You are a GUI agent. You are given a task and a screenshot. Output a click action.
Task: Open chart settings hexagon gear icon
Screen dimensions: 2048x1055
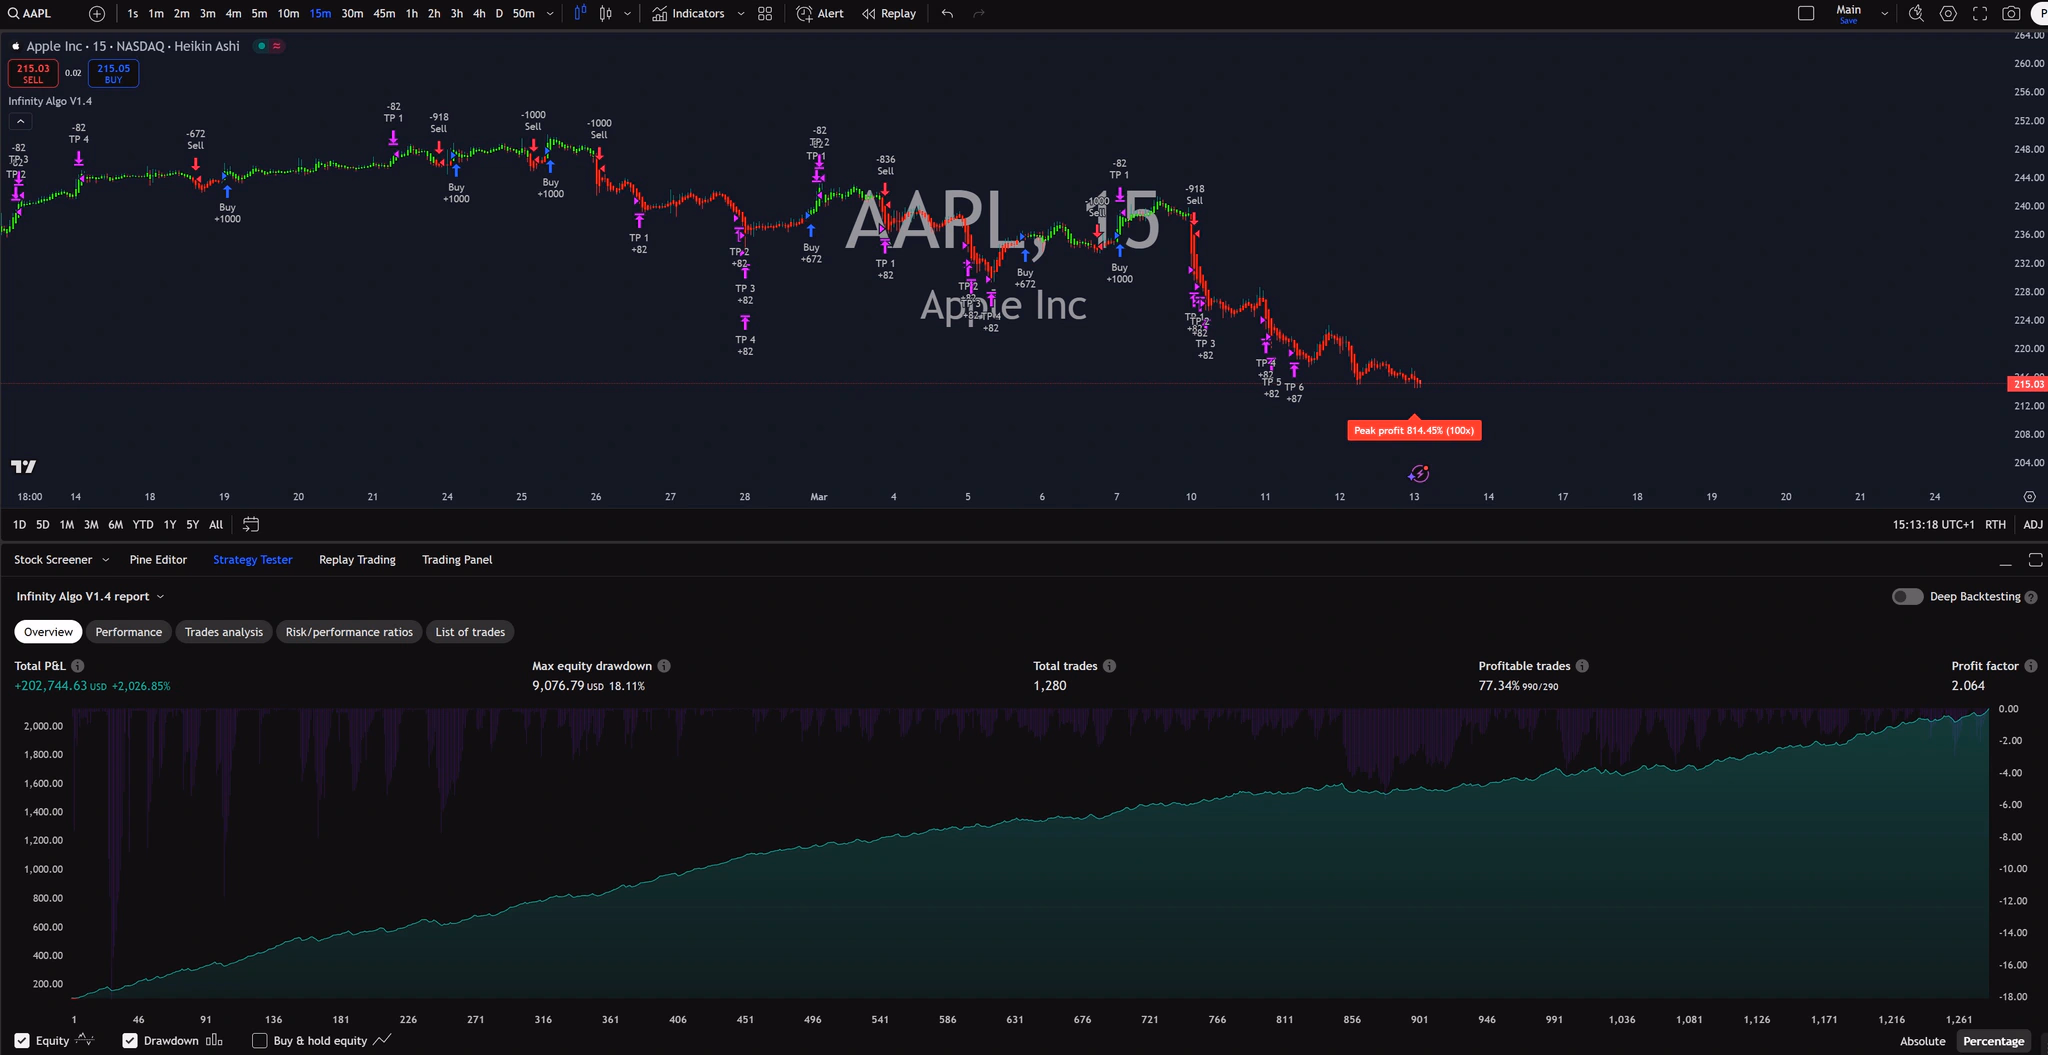click(x=1948, y=14)
